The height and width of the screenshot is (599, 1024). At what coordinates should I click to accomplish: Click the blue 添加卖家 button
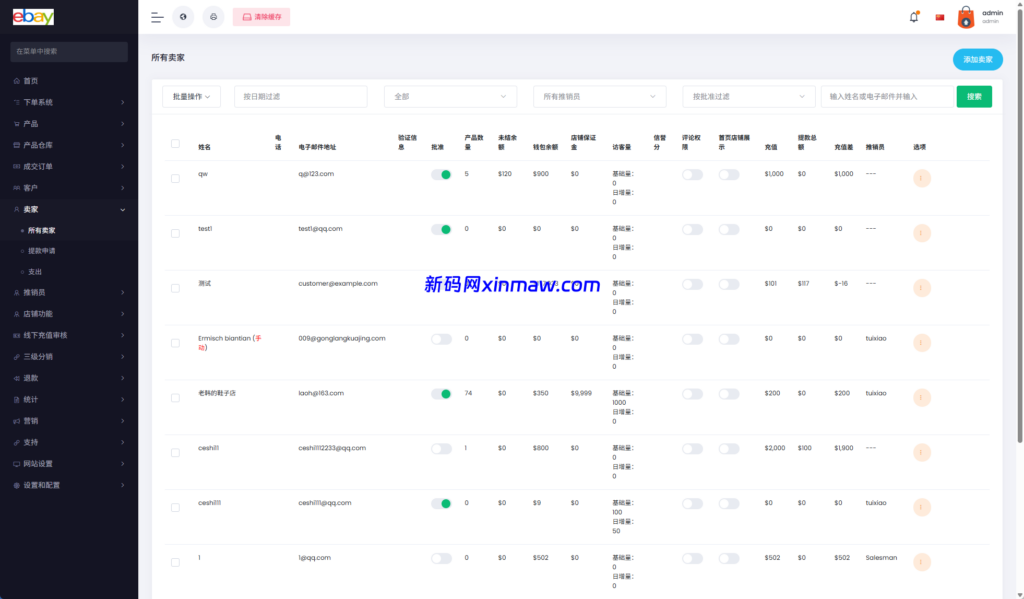[977, 60]
